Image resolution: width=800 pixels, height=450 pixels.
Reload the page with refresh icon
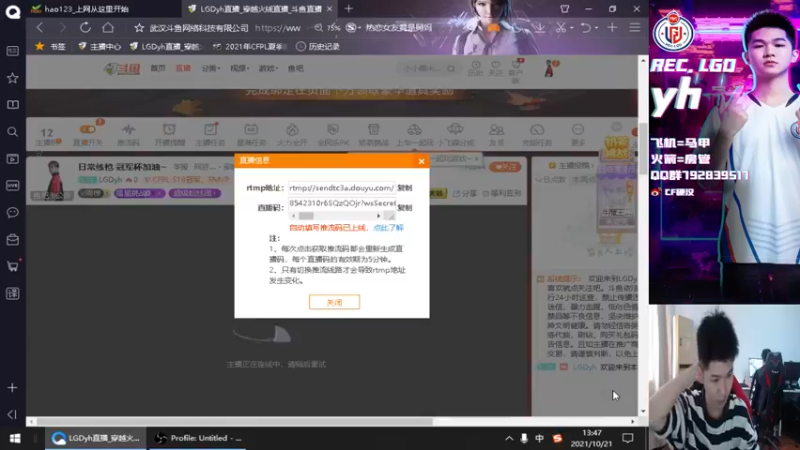coord(85,28)
